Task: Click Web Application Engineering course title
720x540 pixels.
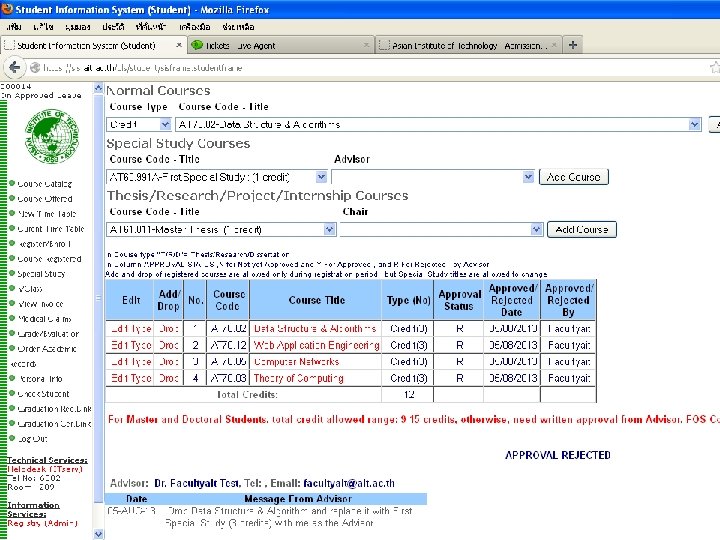Action: click(316, 345)
